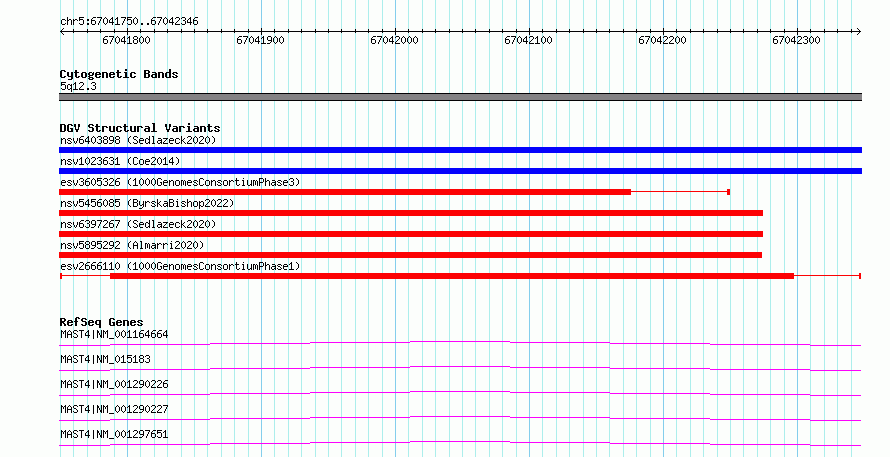This screenshot has width=890, height=457.
Task: Open the DGV Structural Variants track heading
Action: pyautogui.click(x=140, y=128)
